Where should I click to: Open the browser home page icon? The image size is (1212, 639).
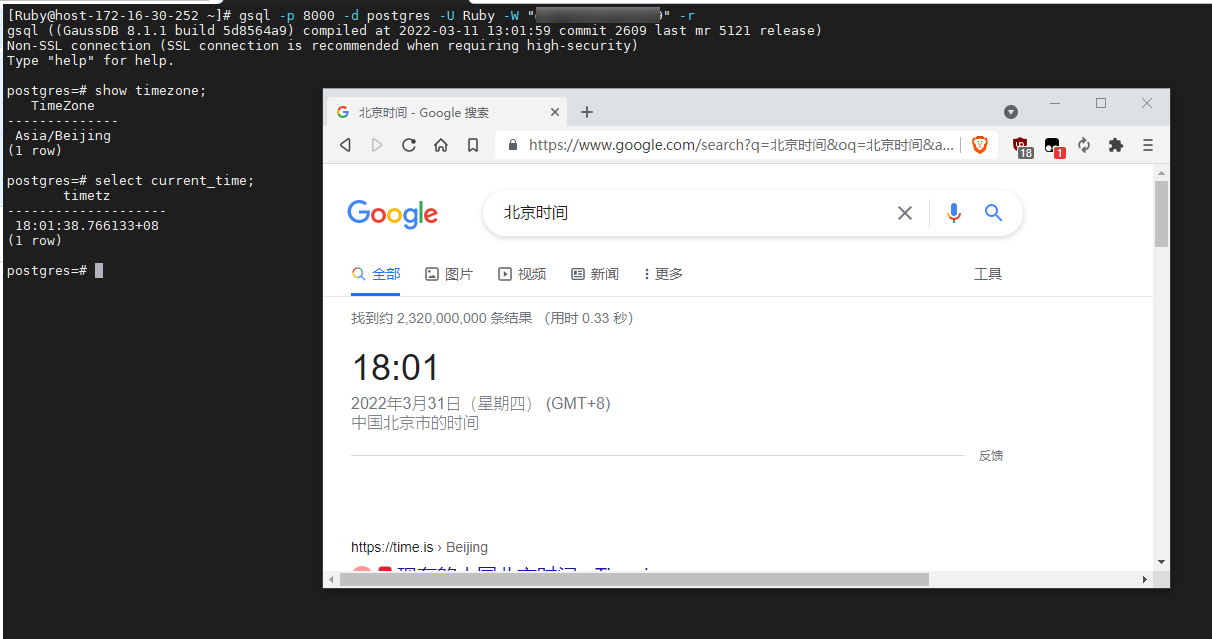click(440, 145)
